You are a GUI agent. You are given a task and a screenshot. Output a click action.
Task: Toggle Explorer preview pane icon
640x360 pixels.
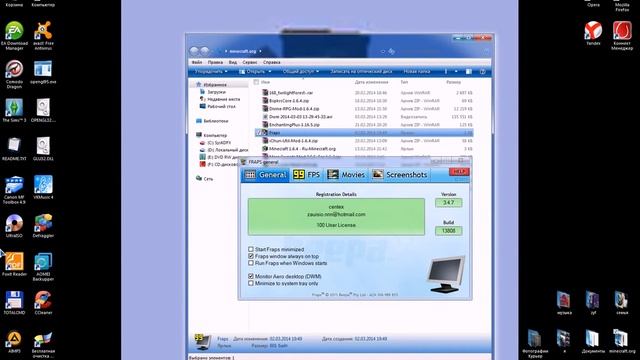coord(469,71)
